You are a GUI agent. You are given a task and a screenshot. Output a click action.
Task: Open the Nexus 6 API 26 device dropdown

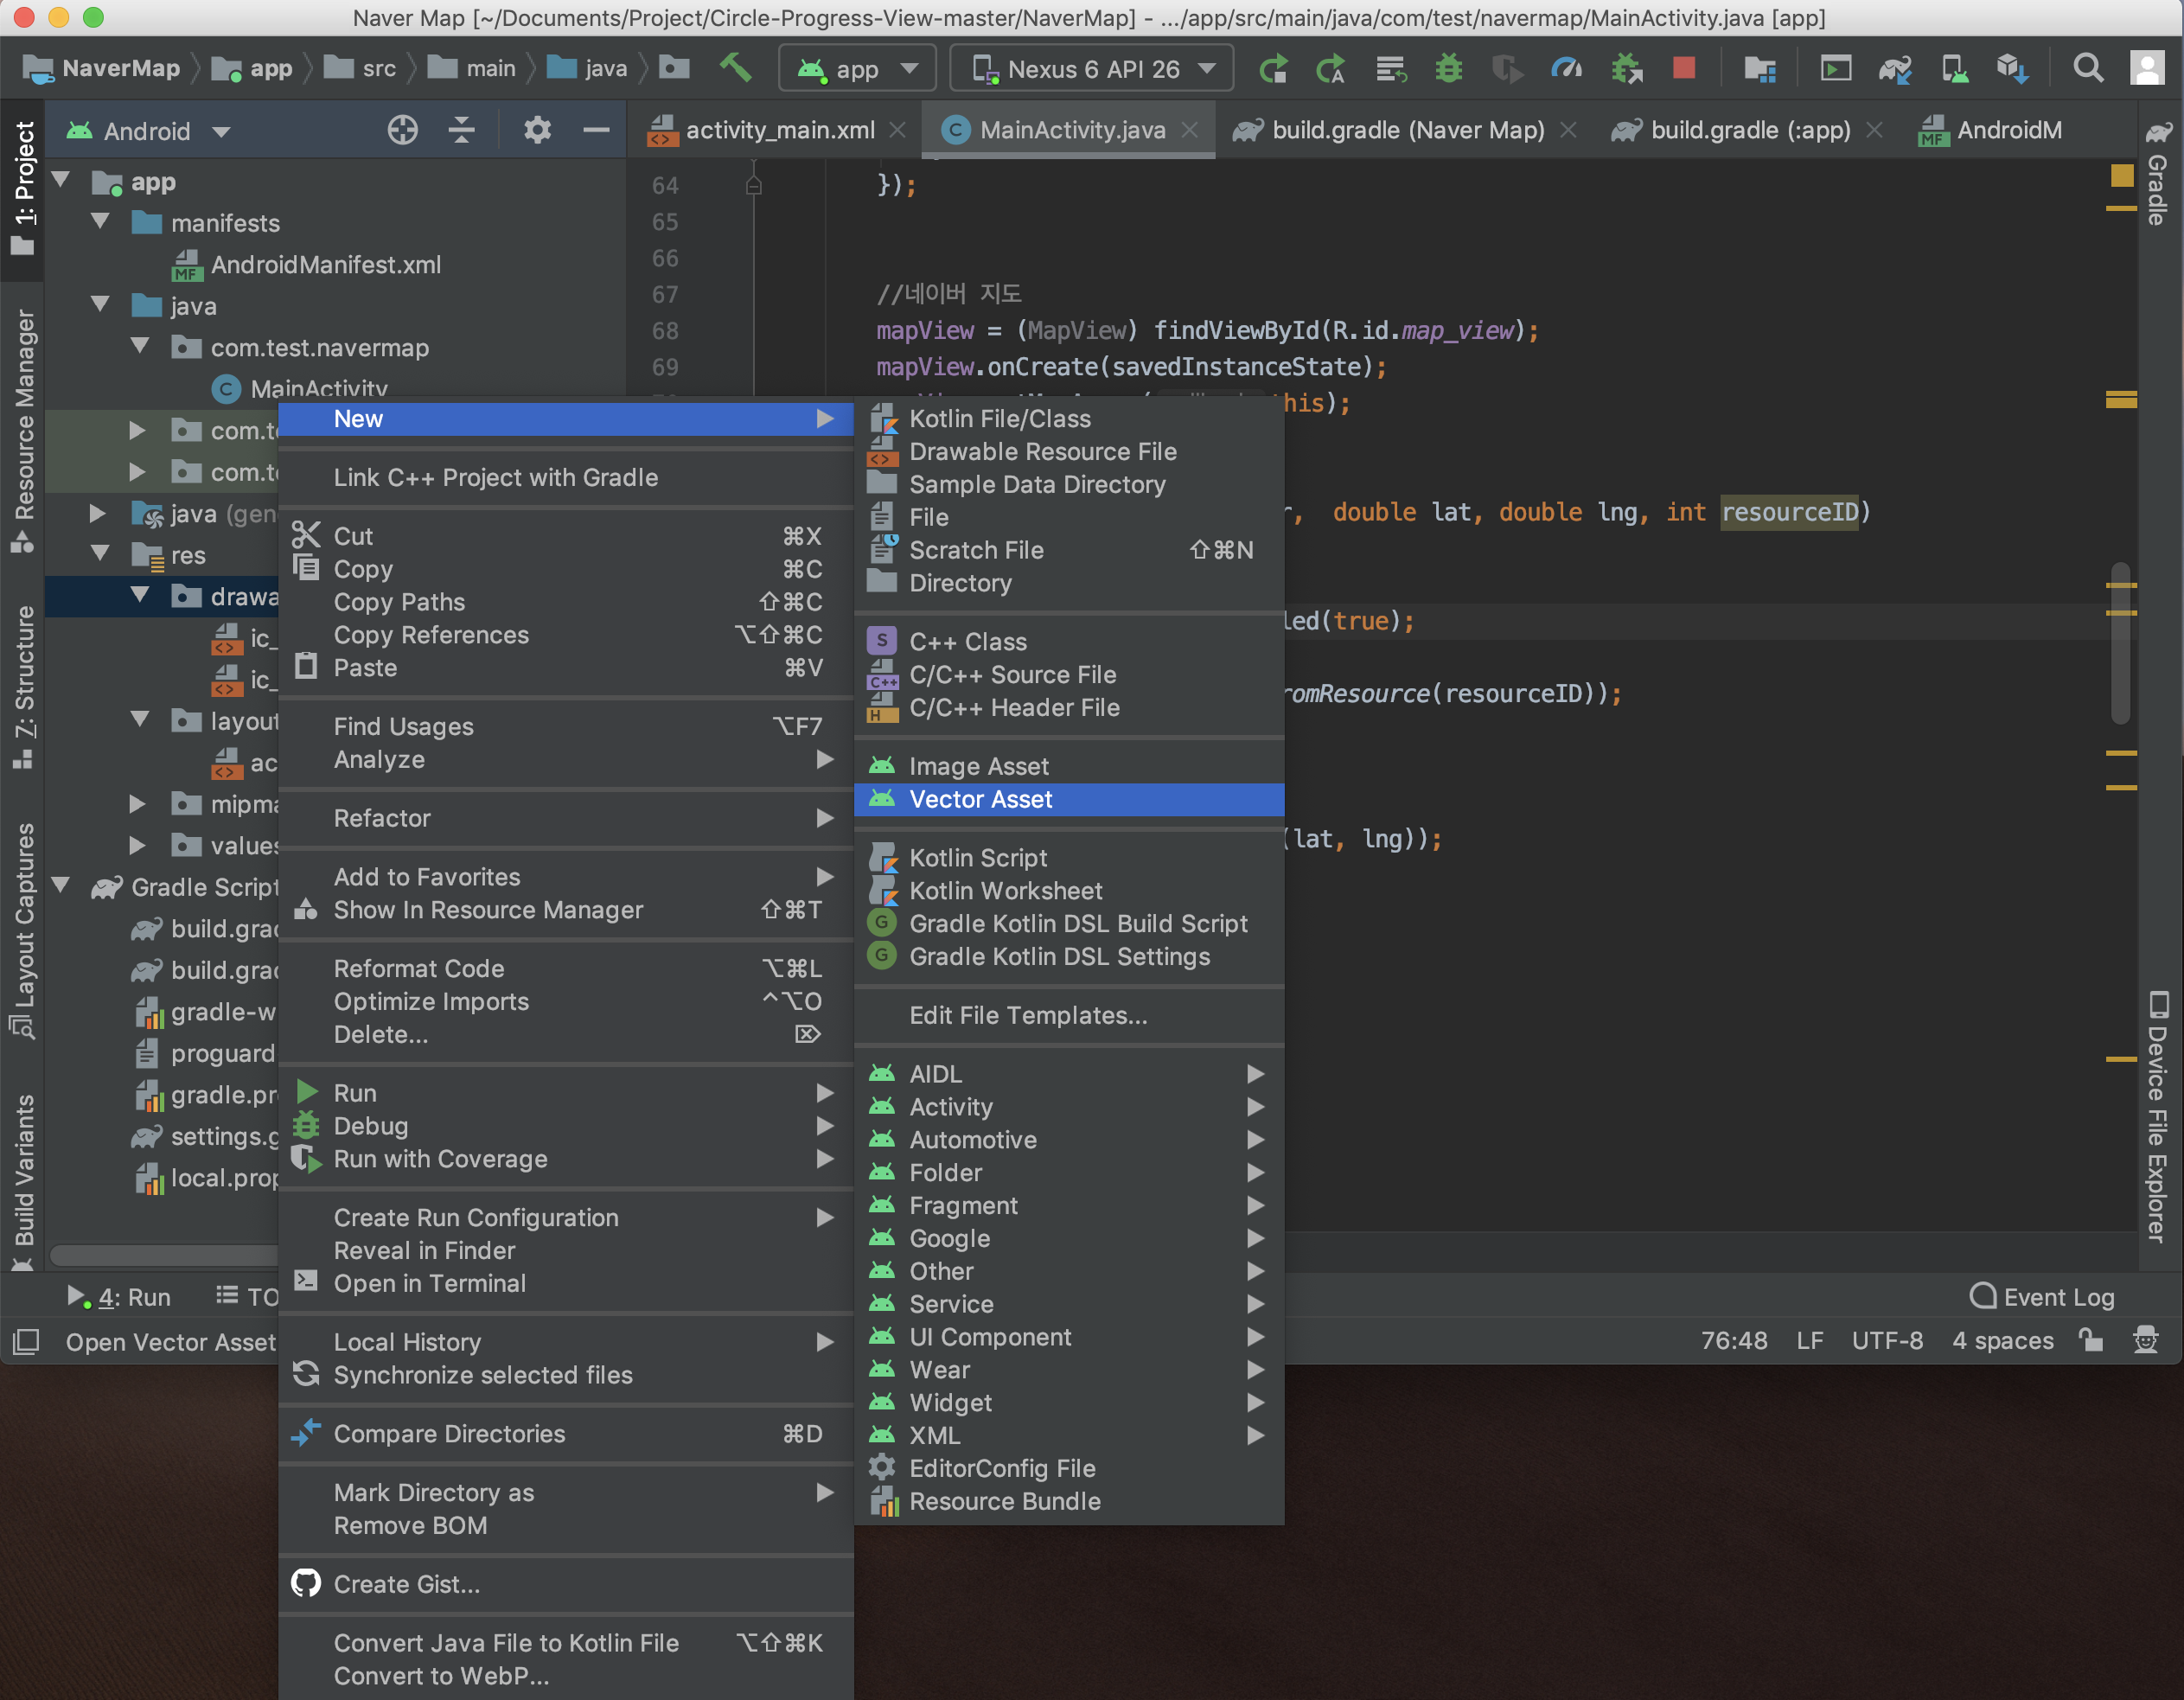tap(1092, 68)
